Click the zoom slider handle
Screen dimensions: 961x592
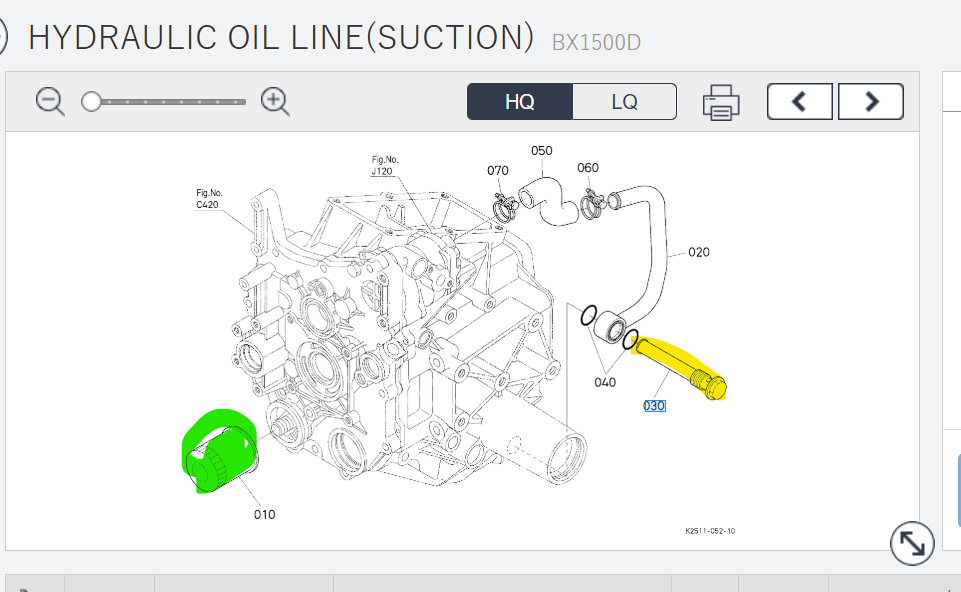tap(92, 101)
